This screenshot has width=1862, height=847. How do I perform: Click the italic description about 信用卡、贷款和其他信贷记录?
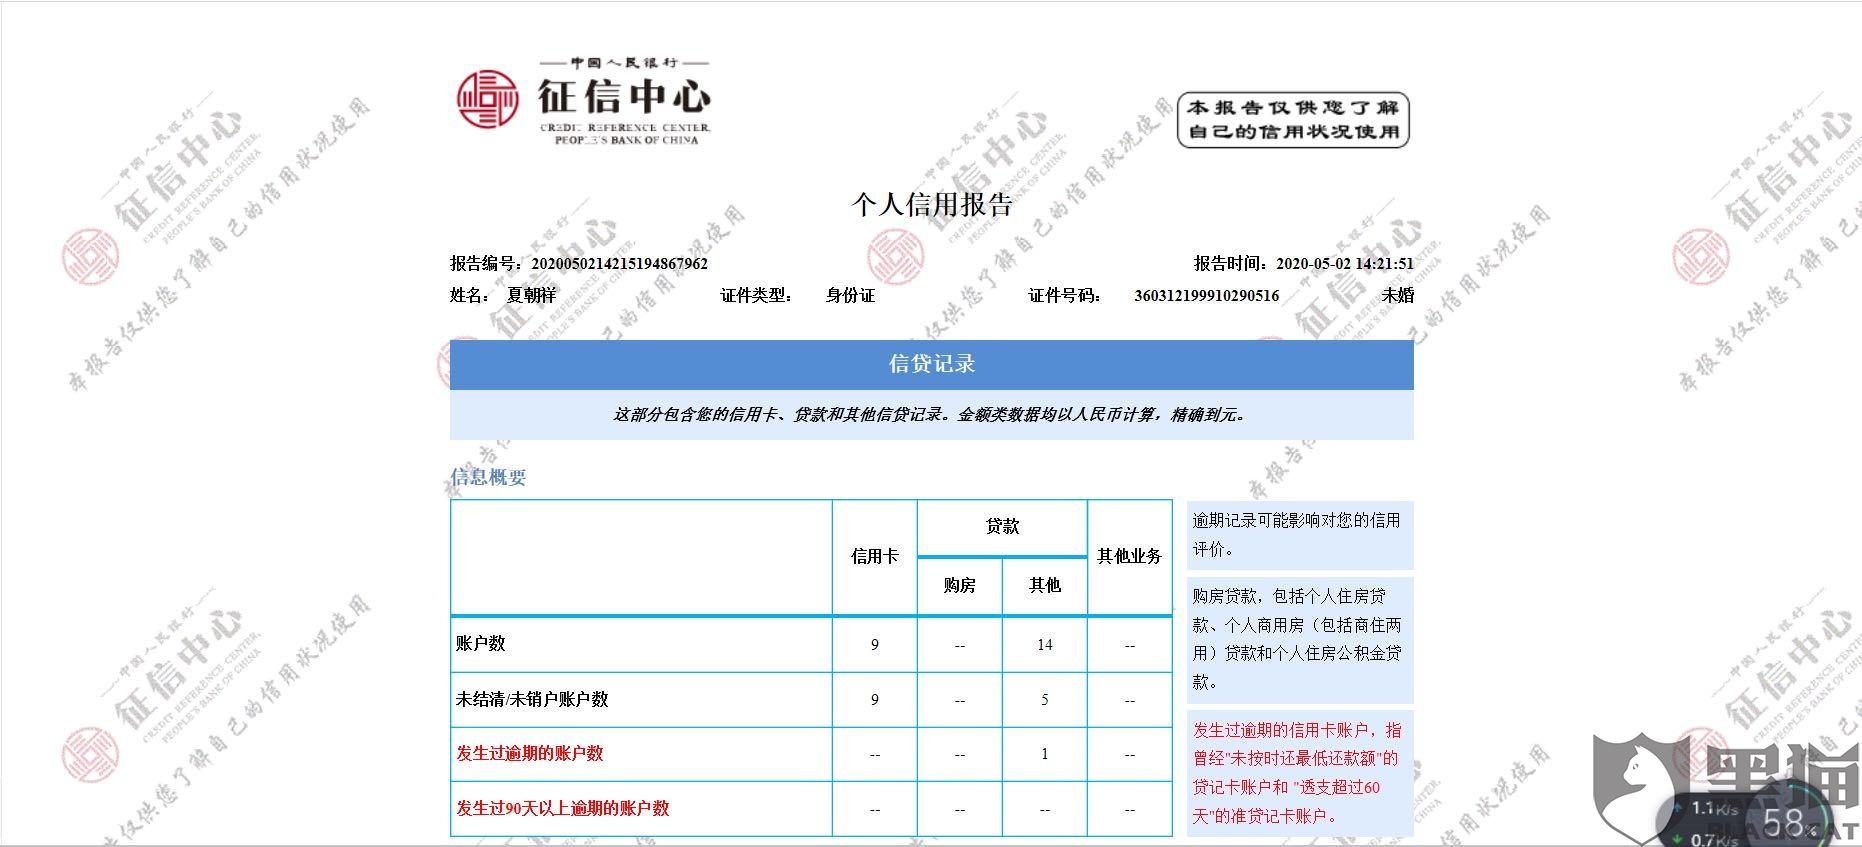pos(932,414)
